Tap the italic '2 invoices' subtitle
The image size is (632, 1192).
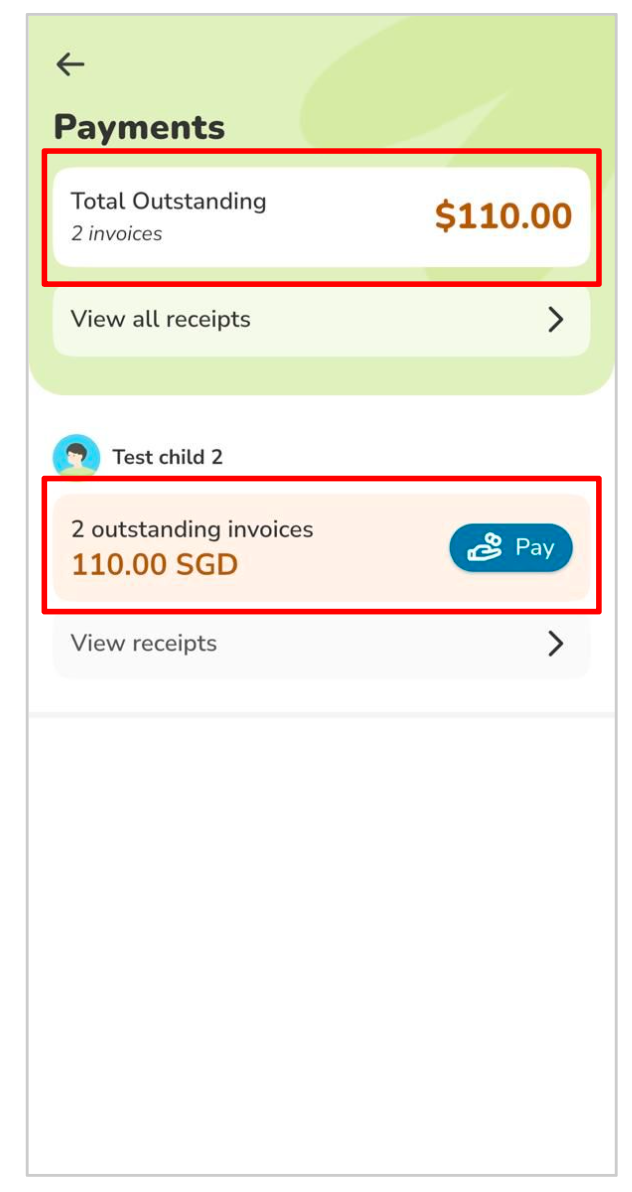(116, 234)
